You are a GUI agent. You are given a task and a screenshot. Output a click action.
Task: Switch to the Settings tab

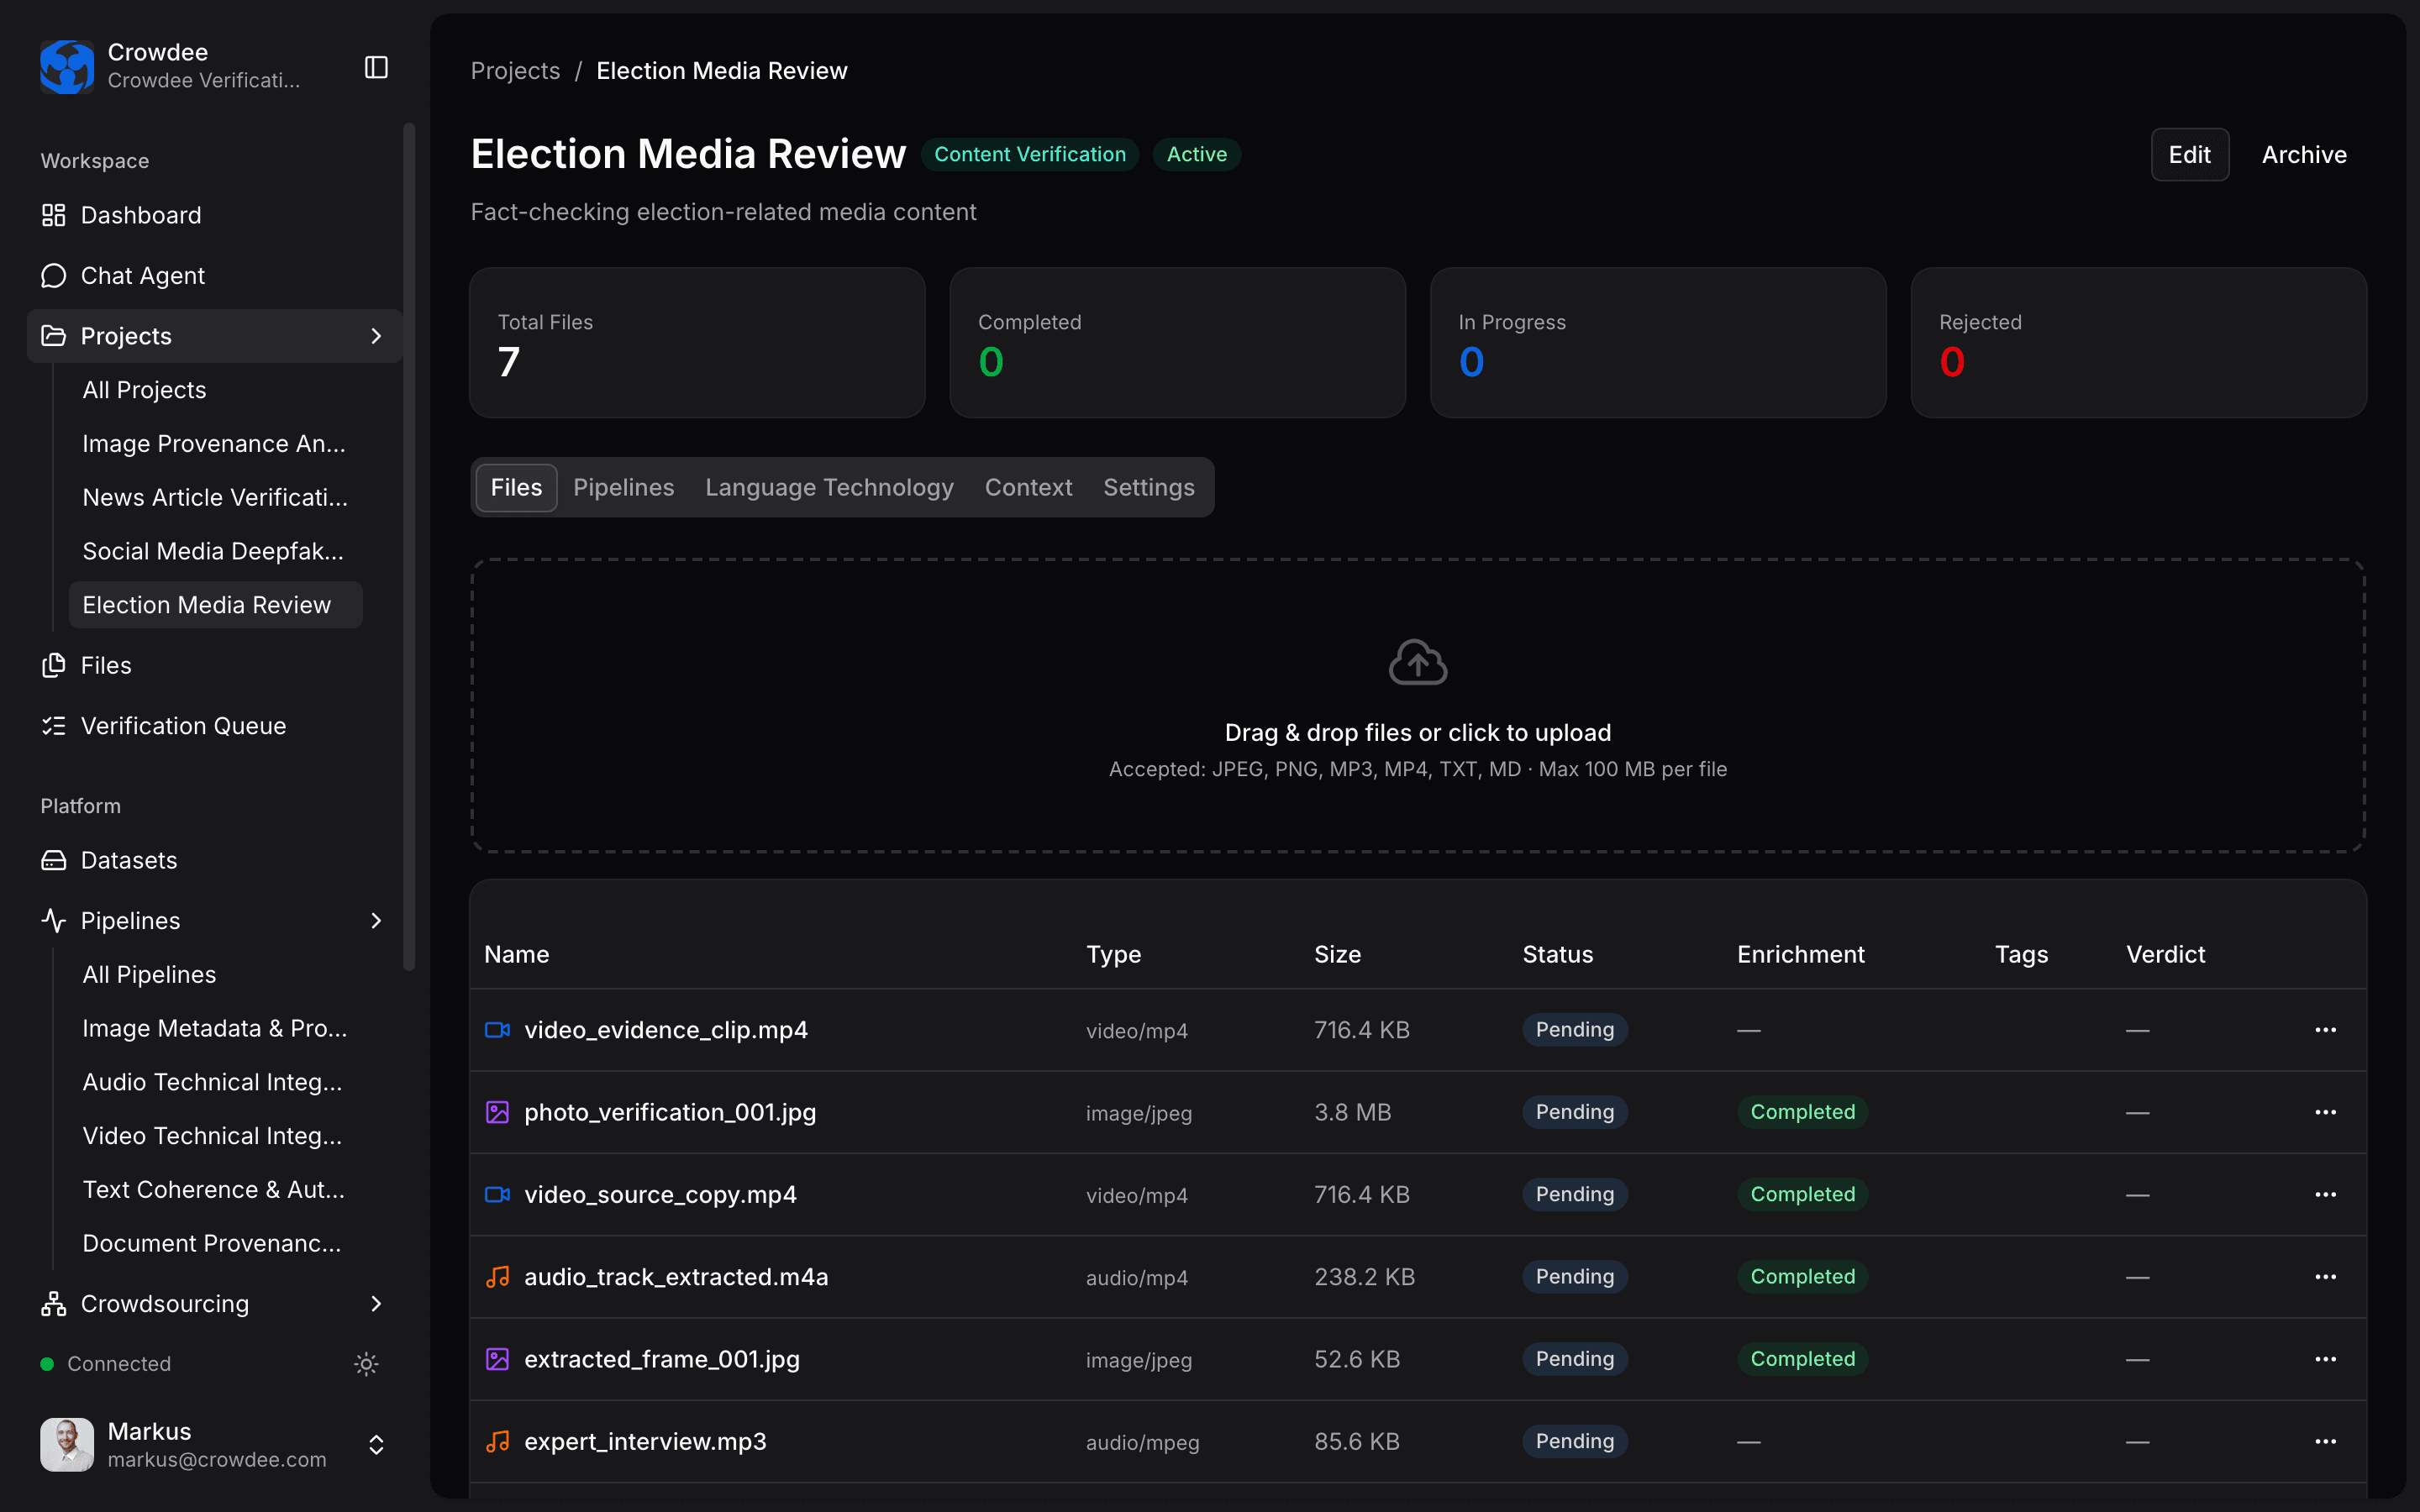coord(1148,487)
